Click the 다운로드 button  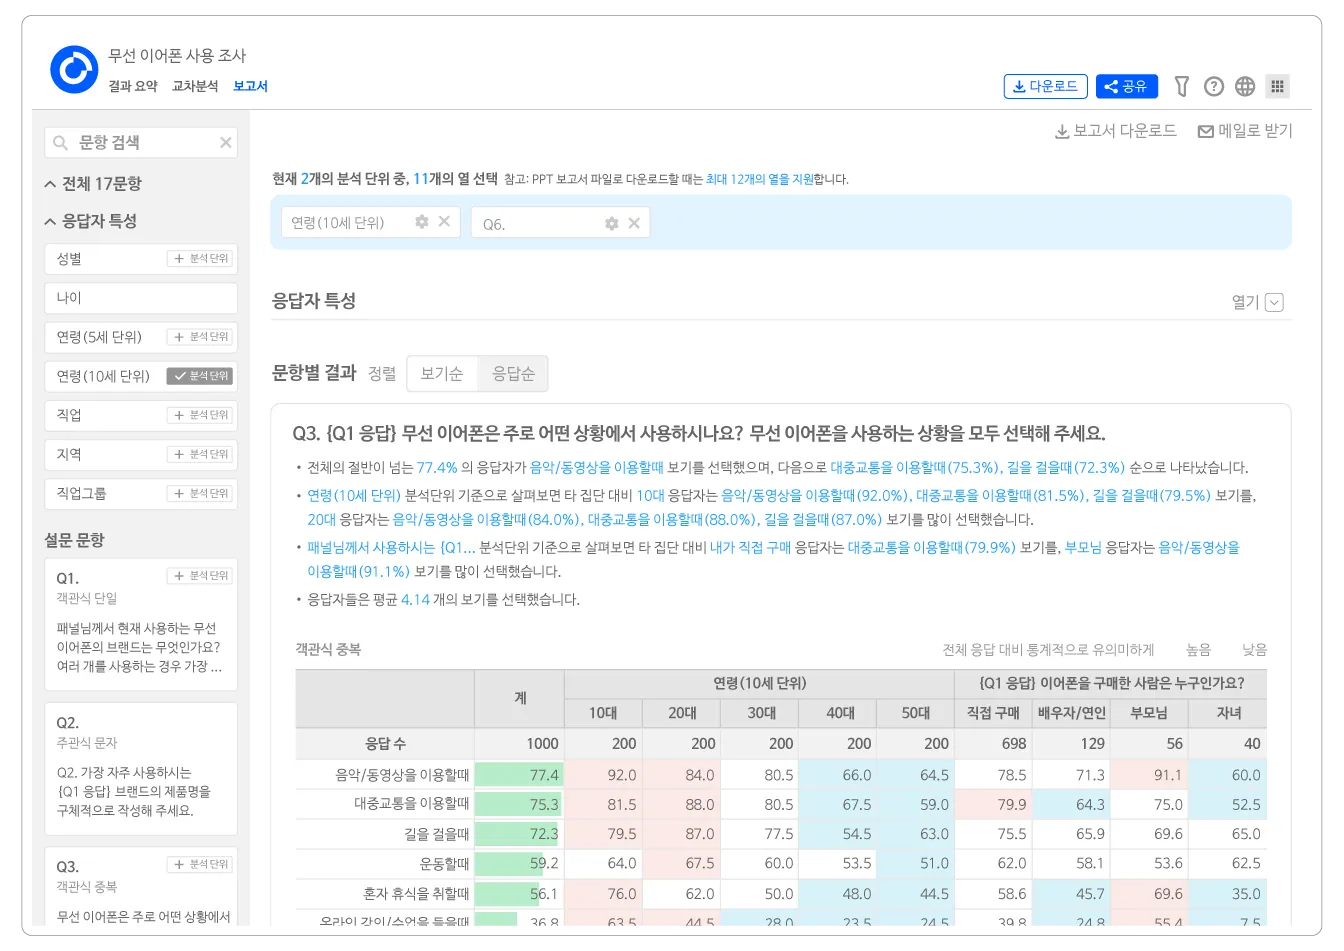click(x=1045, y=86)
